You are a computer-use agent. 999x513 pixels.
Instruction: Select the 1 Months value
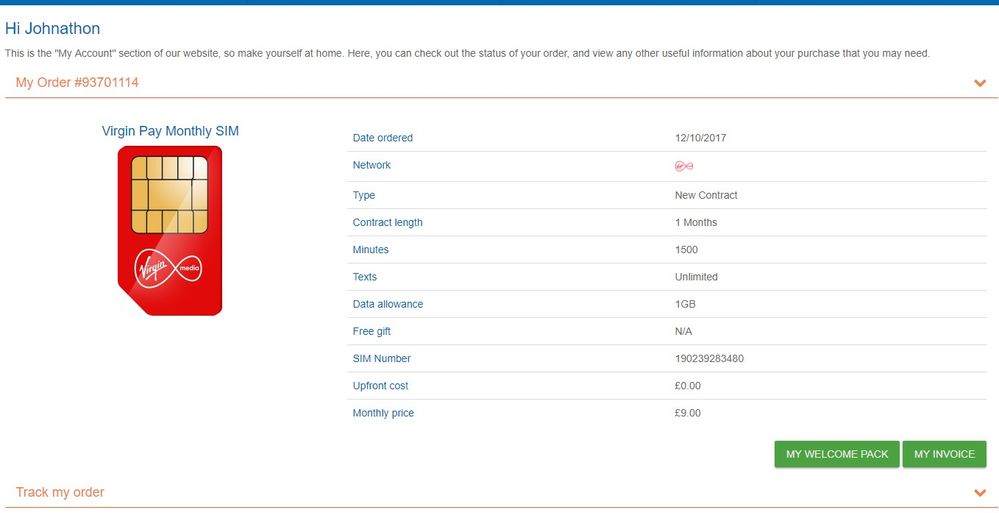click(696, 222)
